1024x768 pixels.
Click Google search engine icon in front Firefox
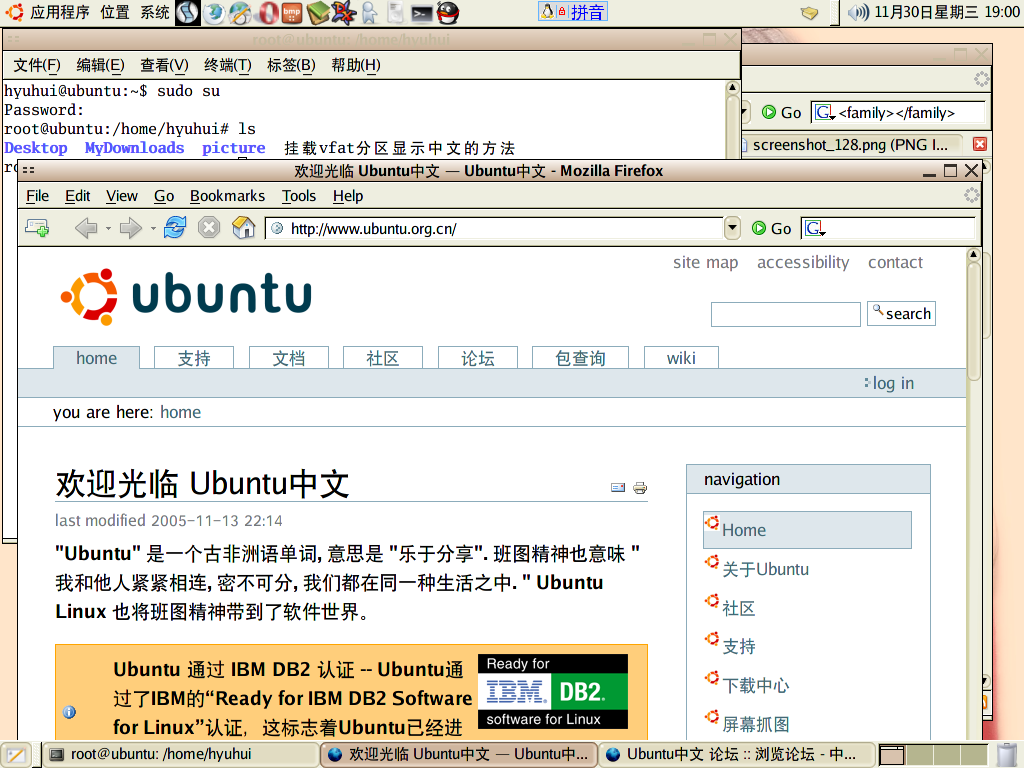pos(814,228)
